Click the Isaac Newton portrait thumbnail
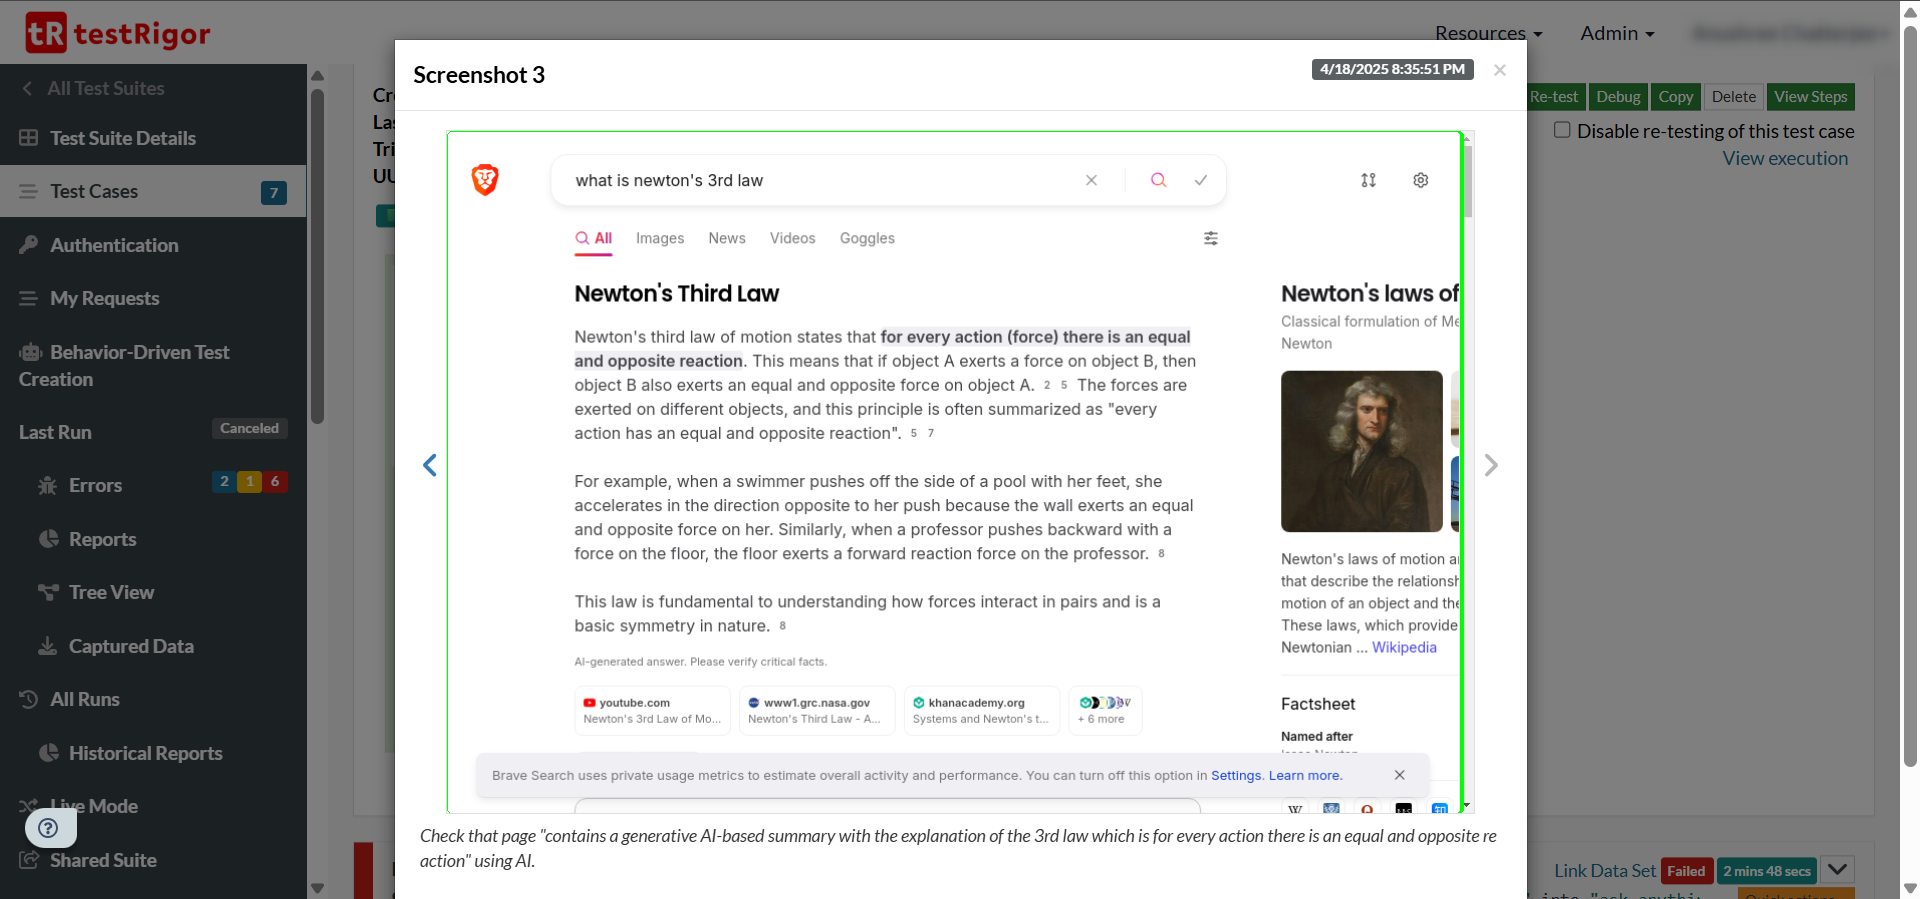1920x899 pixels. (x=1361, y=451)
